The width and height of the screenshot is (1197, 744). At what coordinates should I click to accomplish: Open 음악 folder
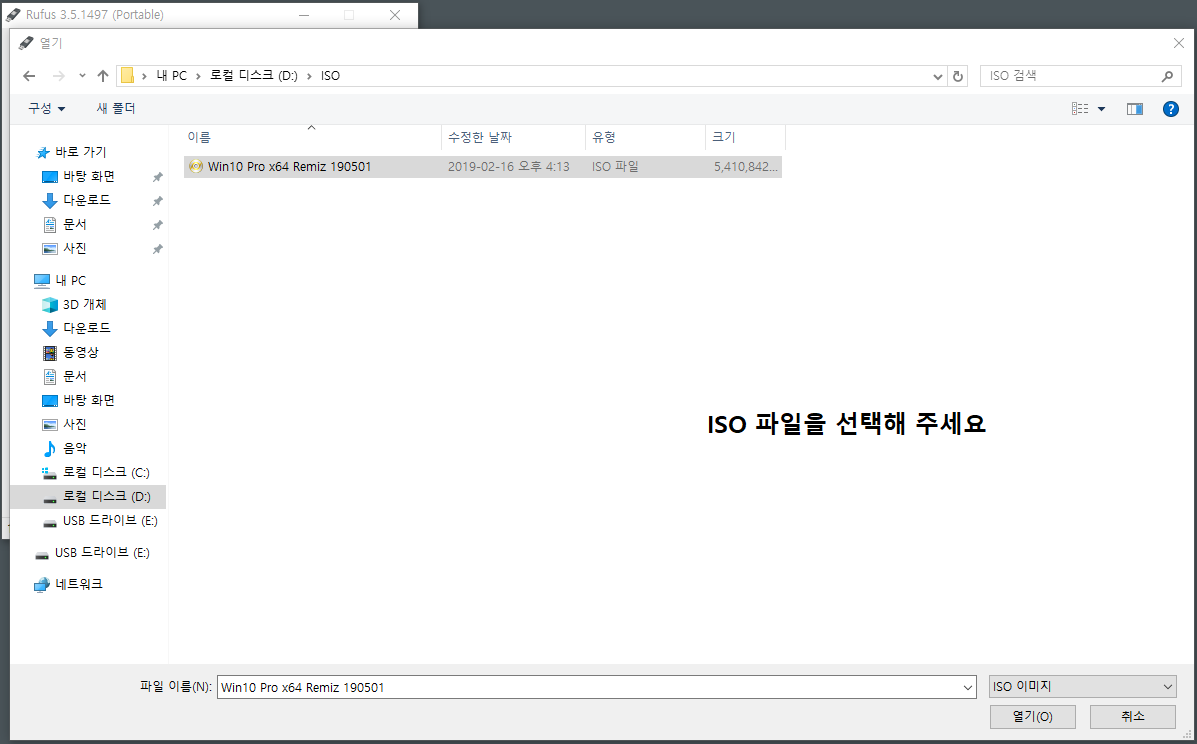pos(74,448)
